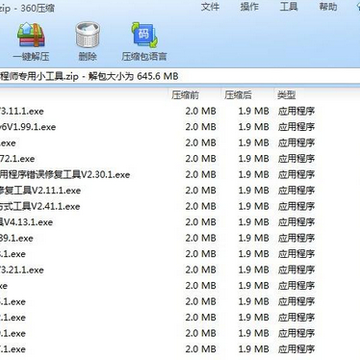Image resolution: width=360 pixels, height=360 pixels.
Task: Click 1.9 MB in the V2.11.1.exe row
Action: coord(254,191)
